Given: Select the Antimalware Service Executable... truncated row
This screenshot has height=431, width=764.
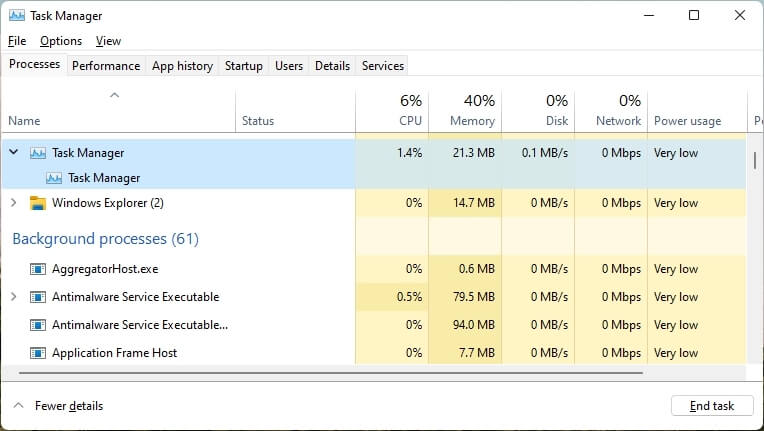Looking at the screenshot, I should tap(374, 325).
